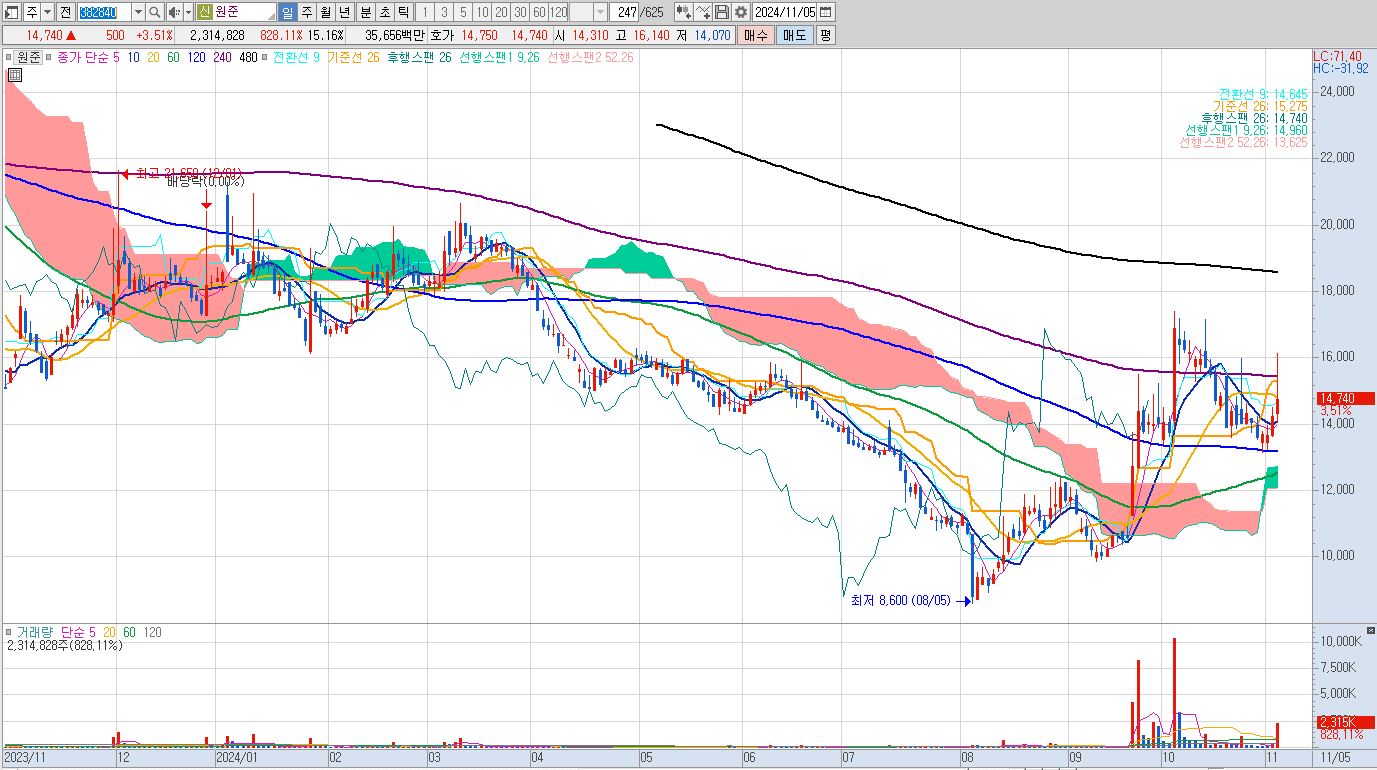The width and height of the screenshot is (1377, 770).
Task: Click the speaker sound icon
Action: (174, 12)
